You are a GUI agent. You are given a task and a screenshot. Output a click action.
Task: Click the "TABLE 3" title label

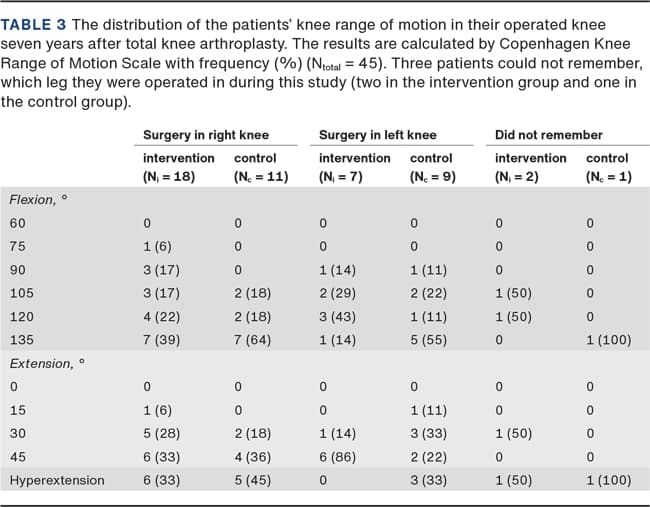[39, 22]
